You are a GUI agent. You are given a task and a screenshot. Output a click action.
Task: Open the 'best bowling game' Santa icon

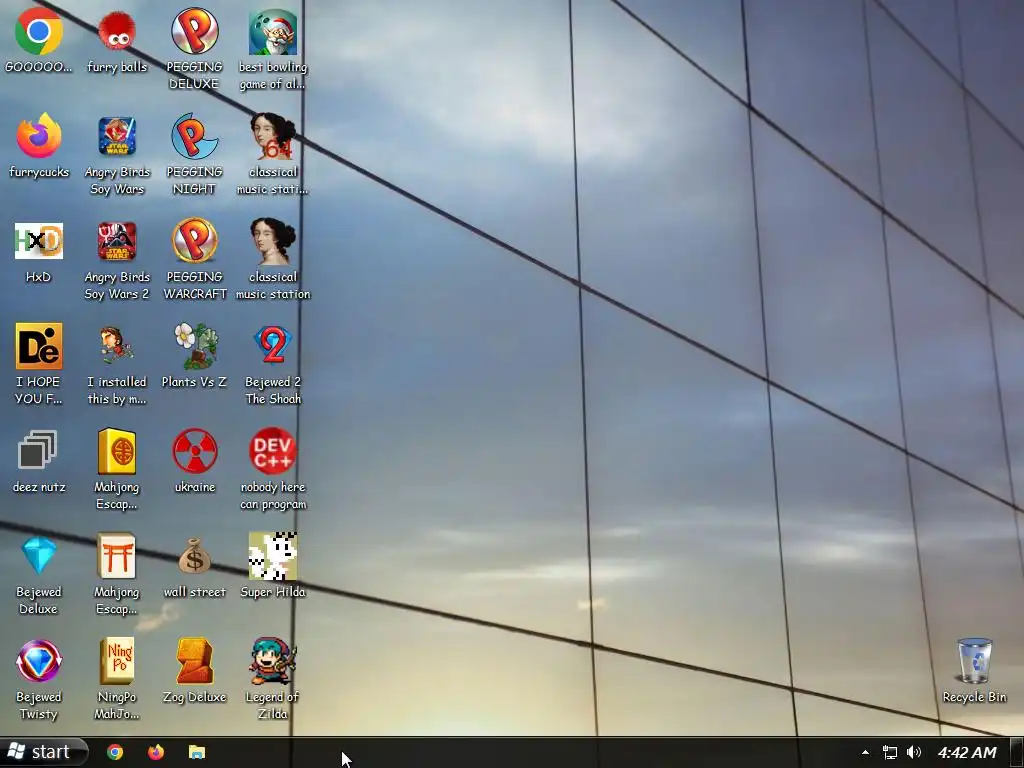coord(273,31)
